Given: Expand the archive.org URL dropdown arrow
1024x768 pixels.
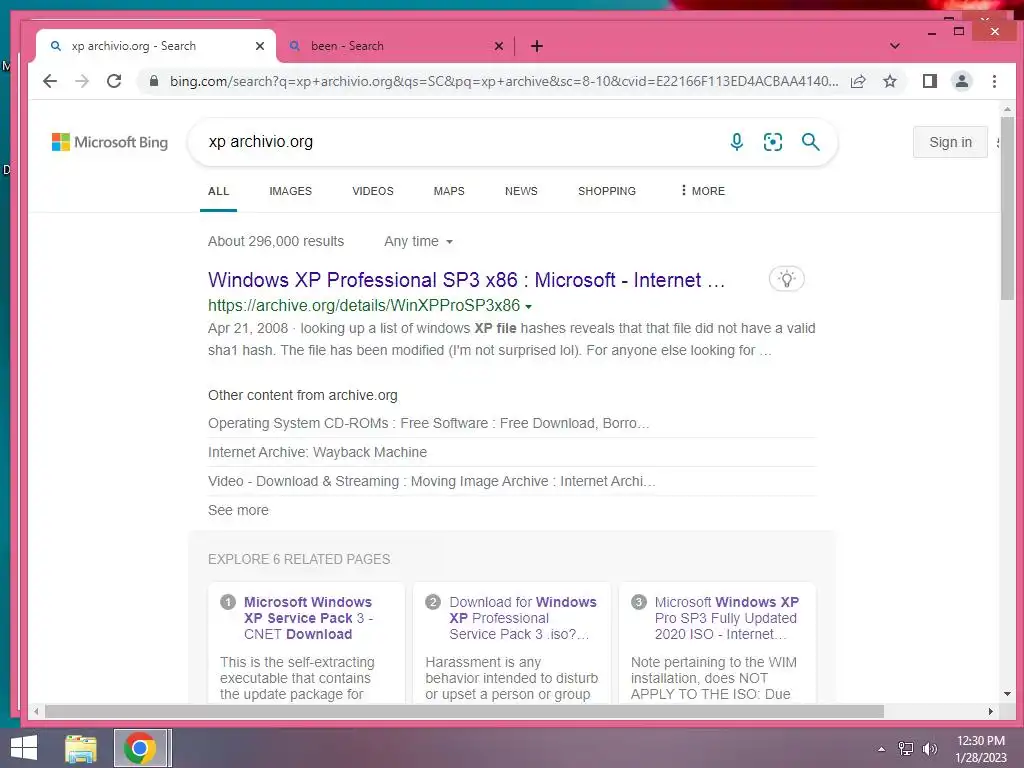Looking at the screenshot, I should [528, 306].
